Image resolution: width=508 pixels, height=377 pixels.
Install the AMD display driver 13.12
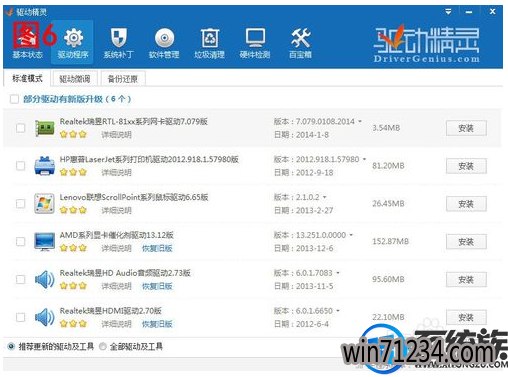(466, 242)
